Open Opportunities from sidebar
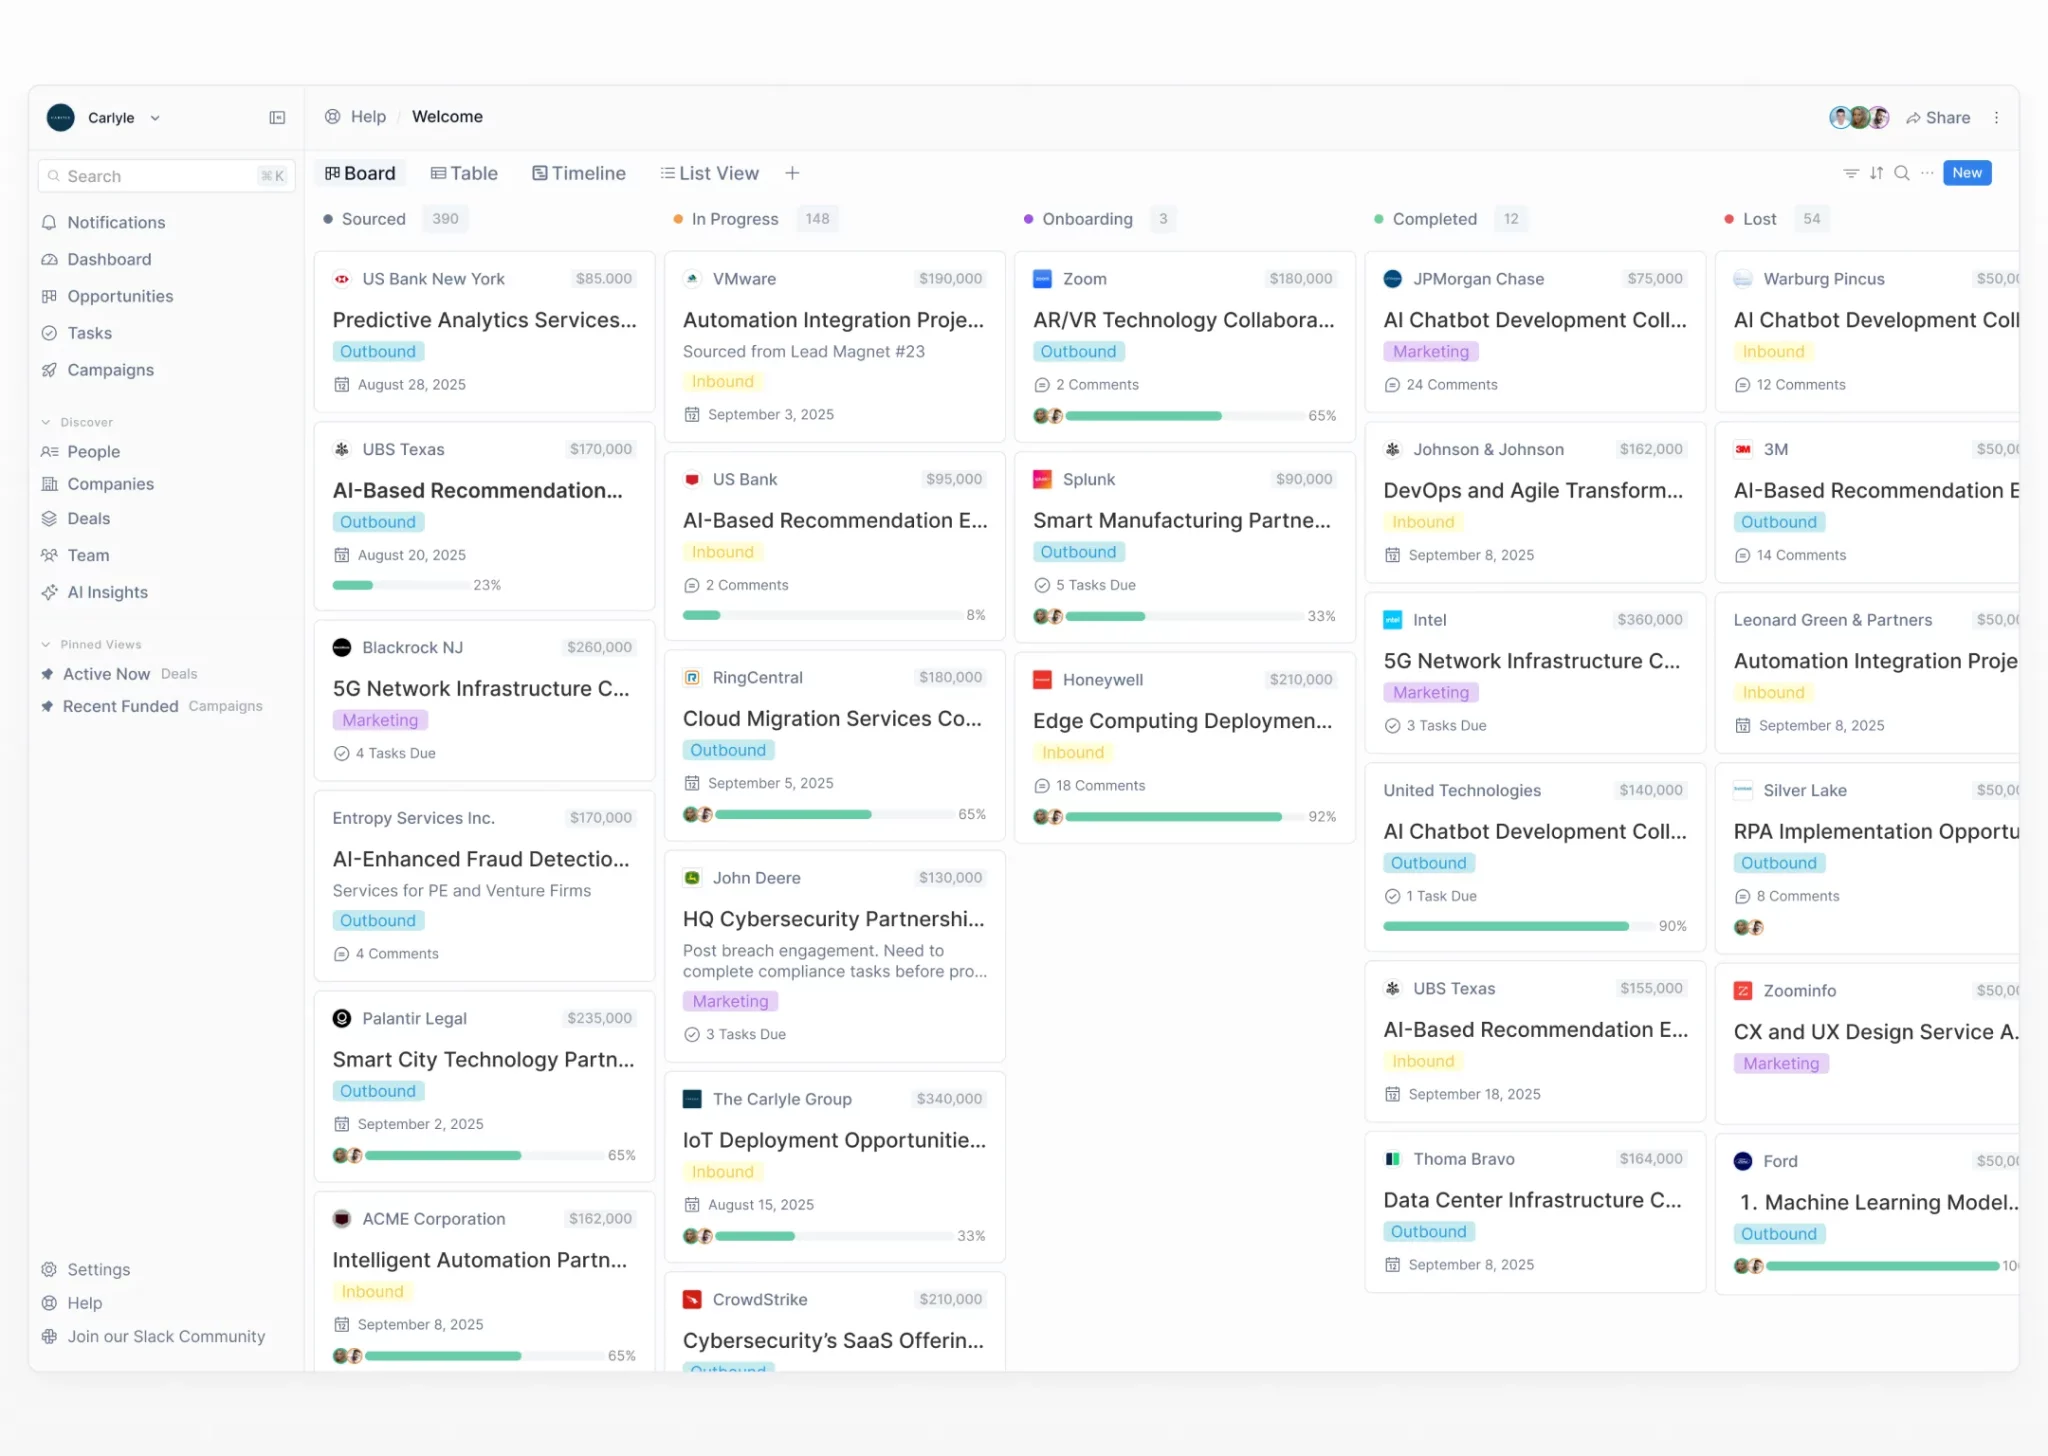 [120, 295]
